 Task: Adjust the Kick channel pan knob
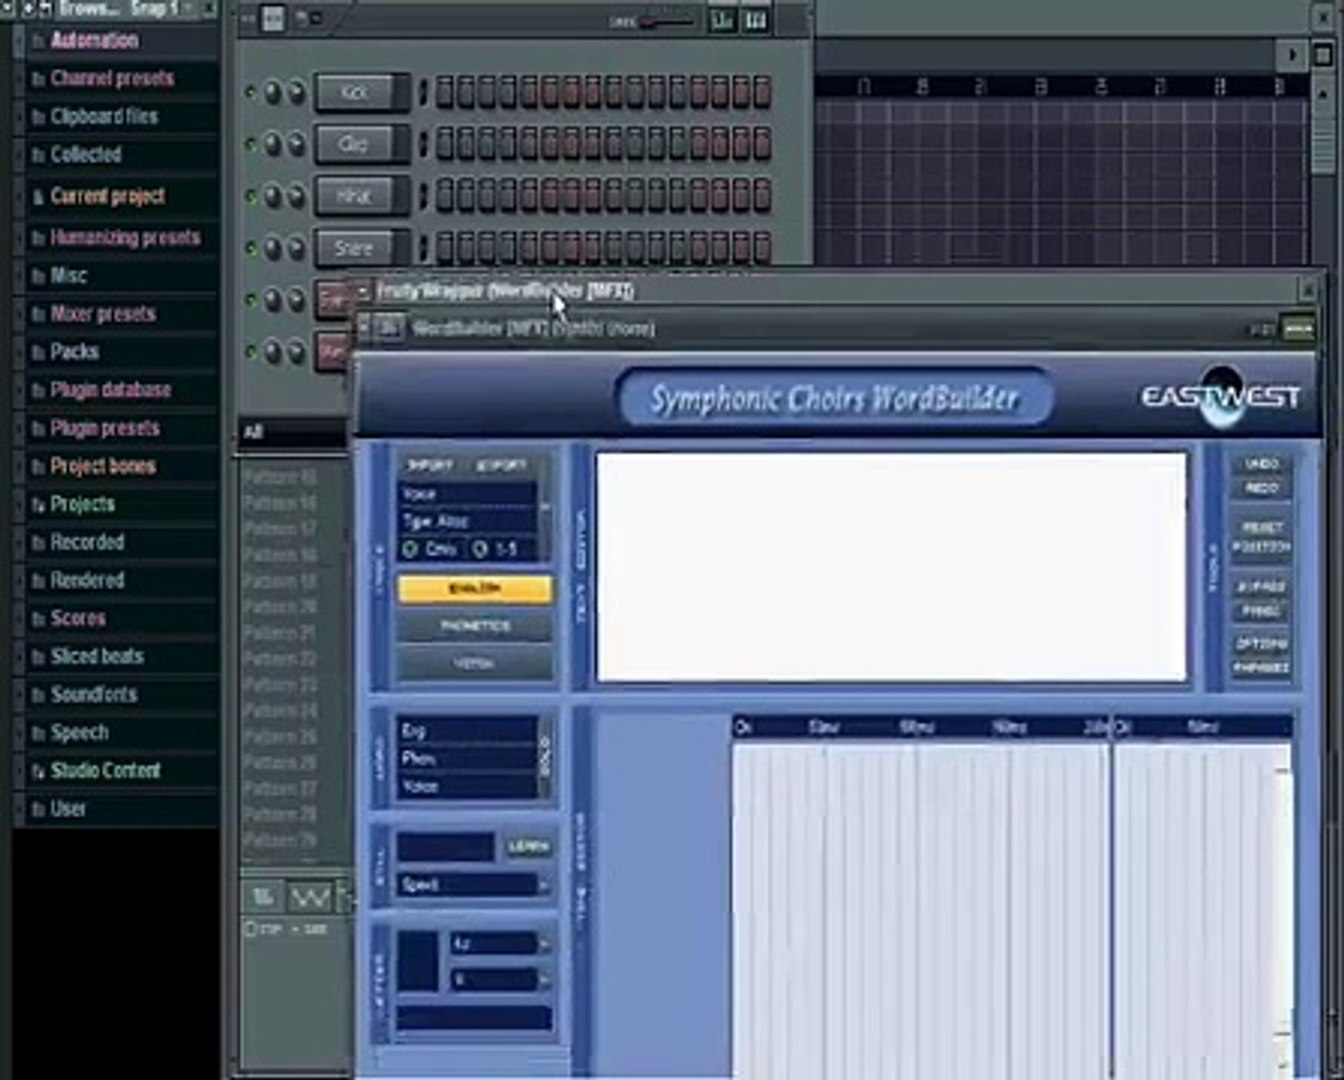(272, 93)
